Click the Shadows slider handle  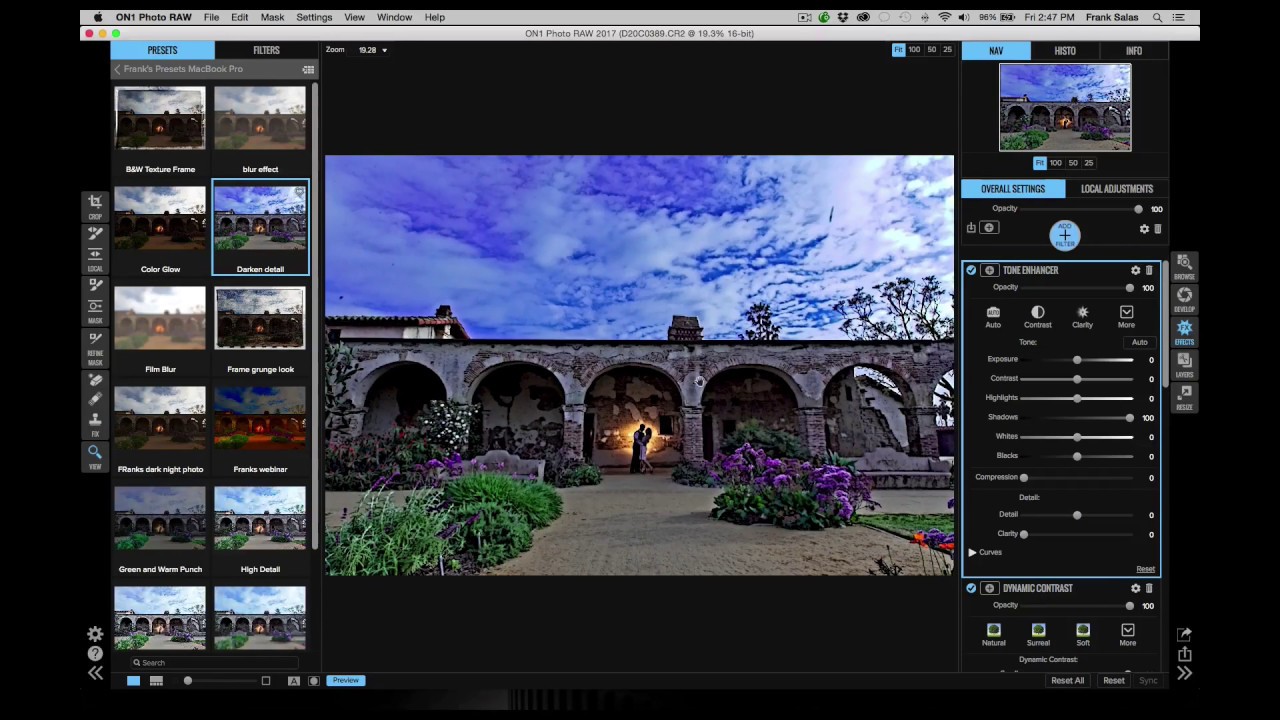[x=1130, y=417]
